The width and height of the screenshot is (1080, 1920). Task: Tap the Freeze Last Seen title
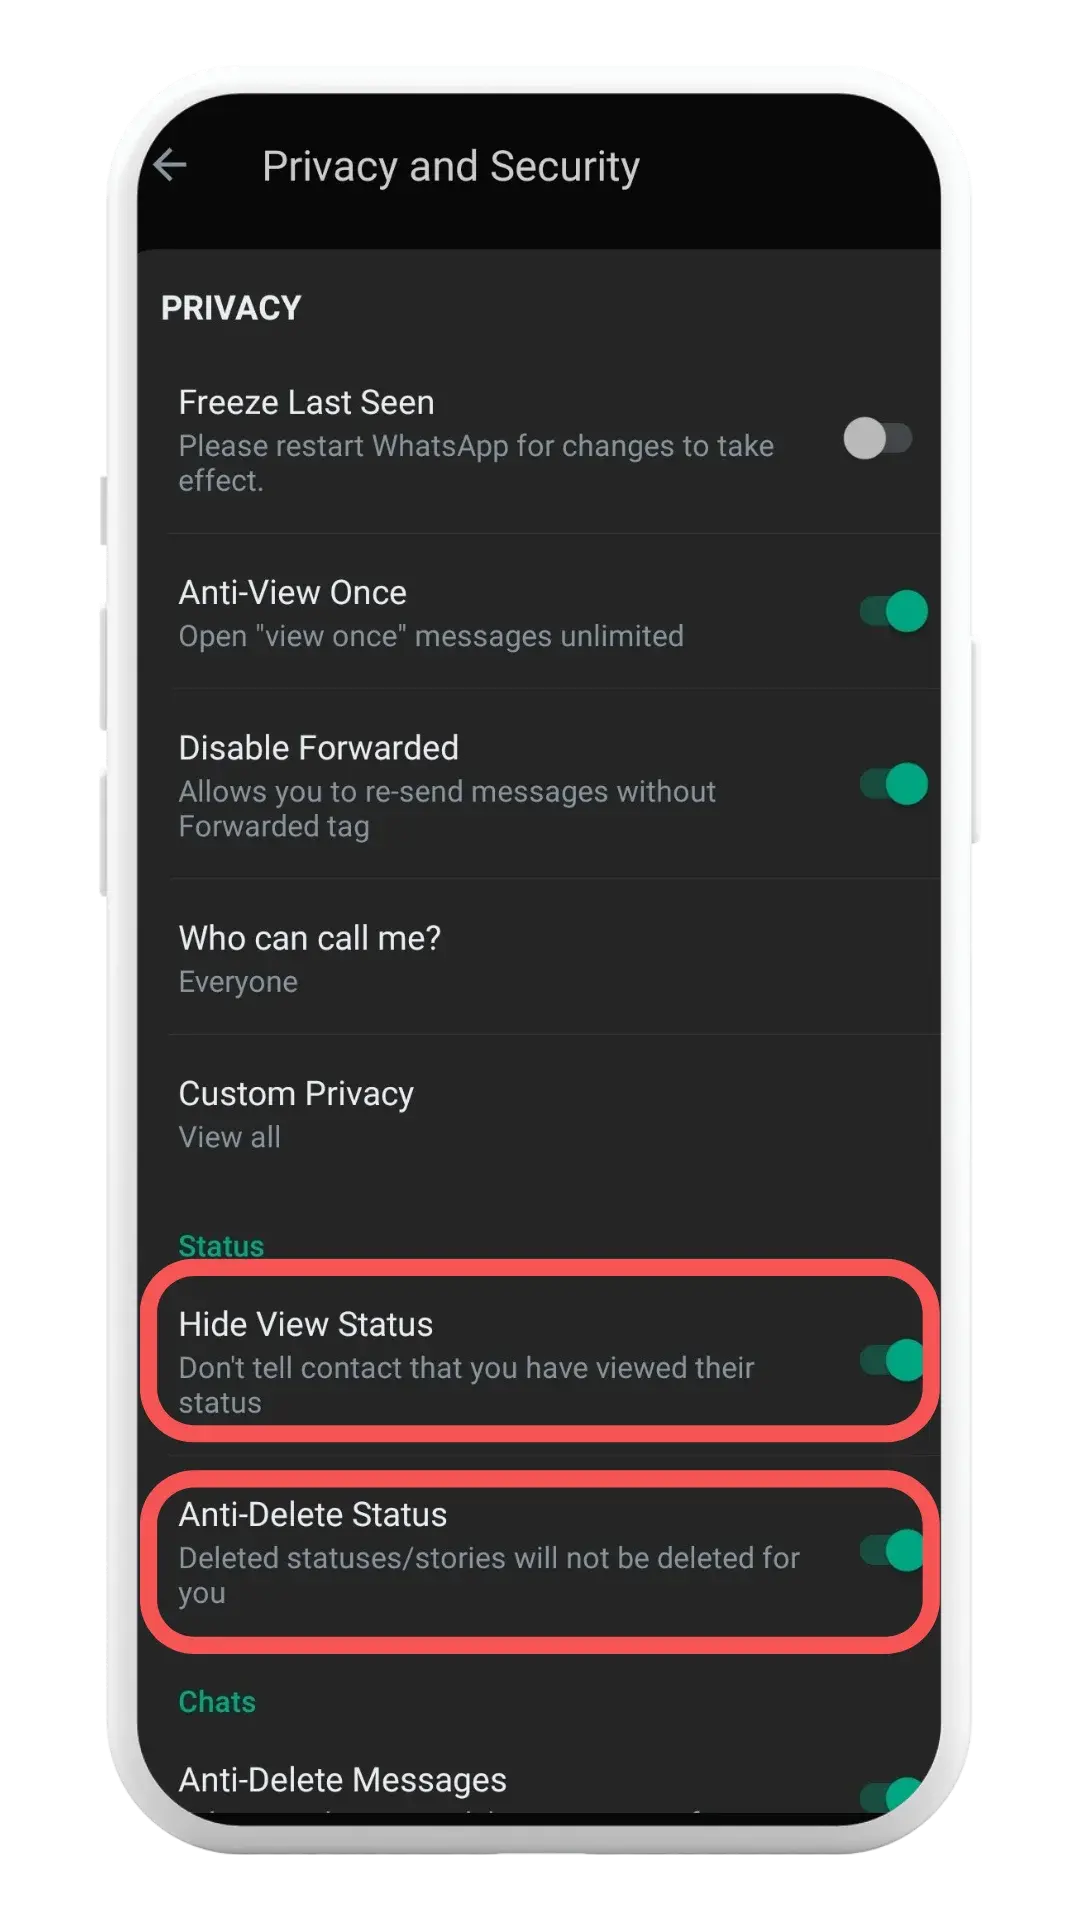coord(306,402)
